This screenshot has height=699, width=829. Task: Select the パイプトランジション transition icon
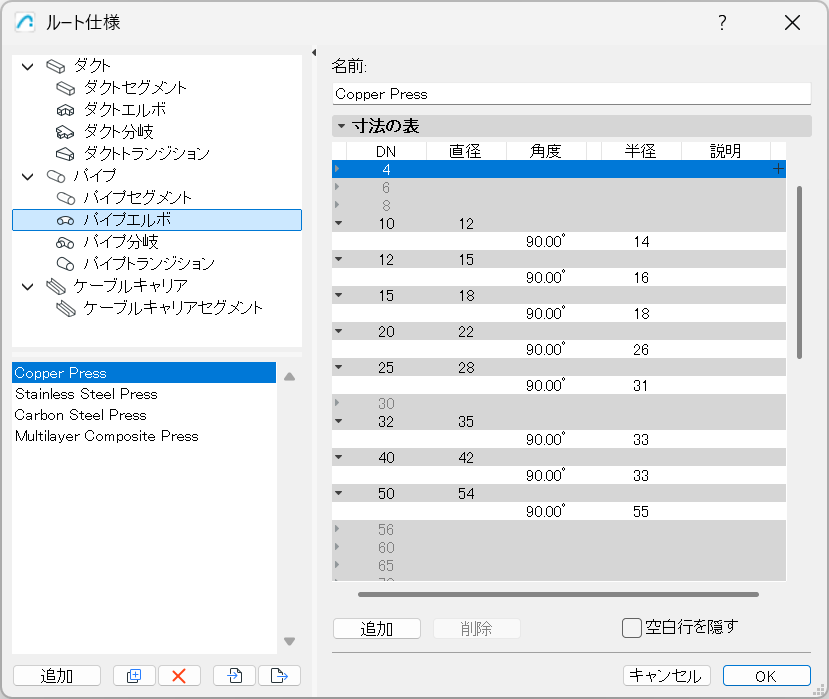[66, 264]
